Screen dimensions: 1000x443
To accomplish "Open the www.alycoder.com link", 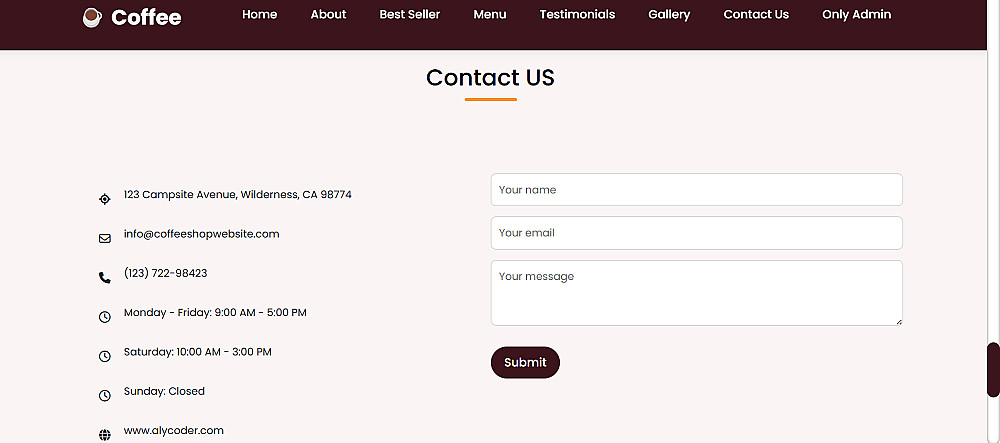I will (x=174, y=431).
